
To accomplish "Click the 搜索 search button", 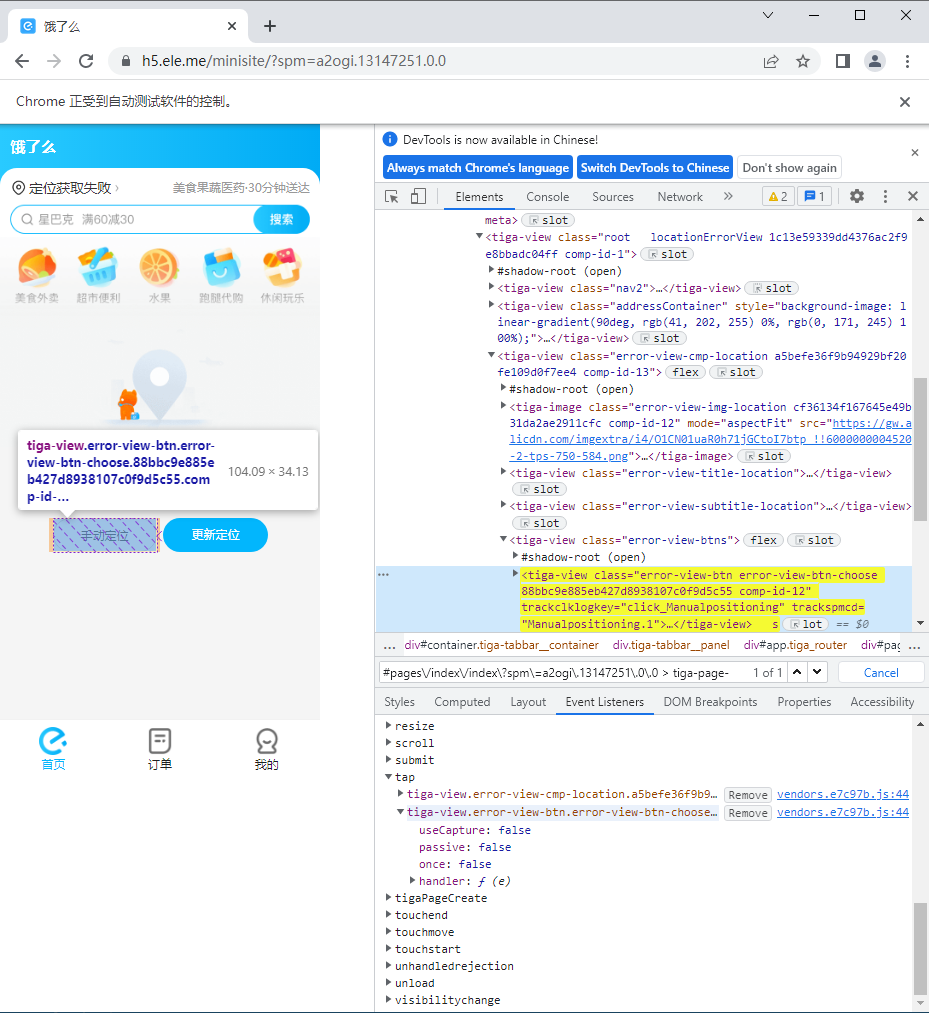I will (281, 220).
